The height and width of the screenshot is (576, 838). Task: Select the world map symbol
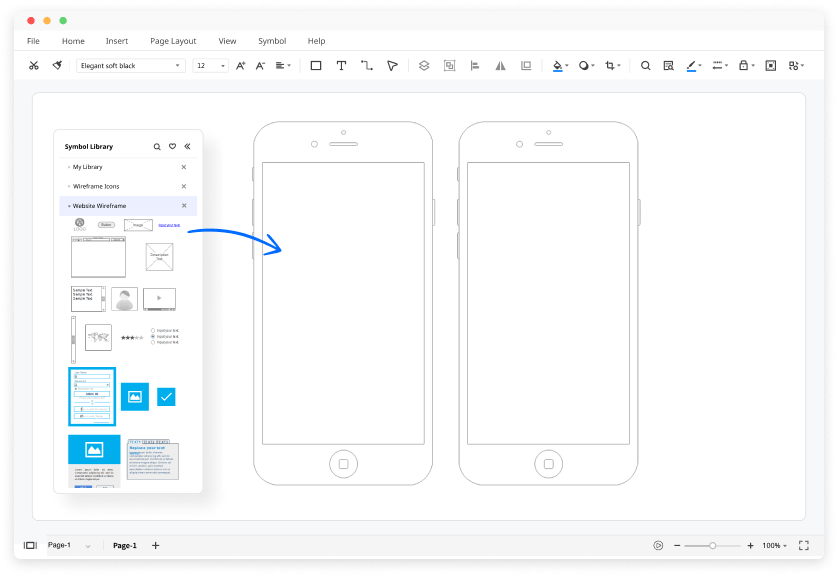pyautogui.click(x=98, y=337)
